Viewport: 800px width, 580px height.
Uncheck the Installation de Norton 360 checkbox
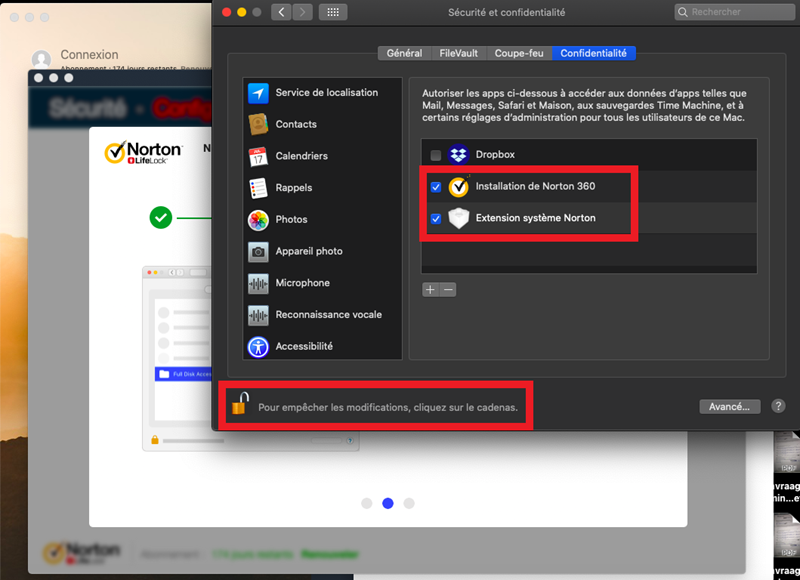436,187
